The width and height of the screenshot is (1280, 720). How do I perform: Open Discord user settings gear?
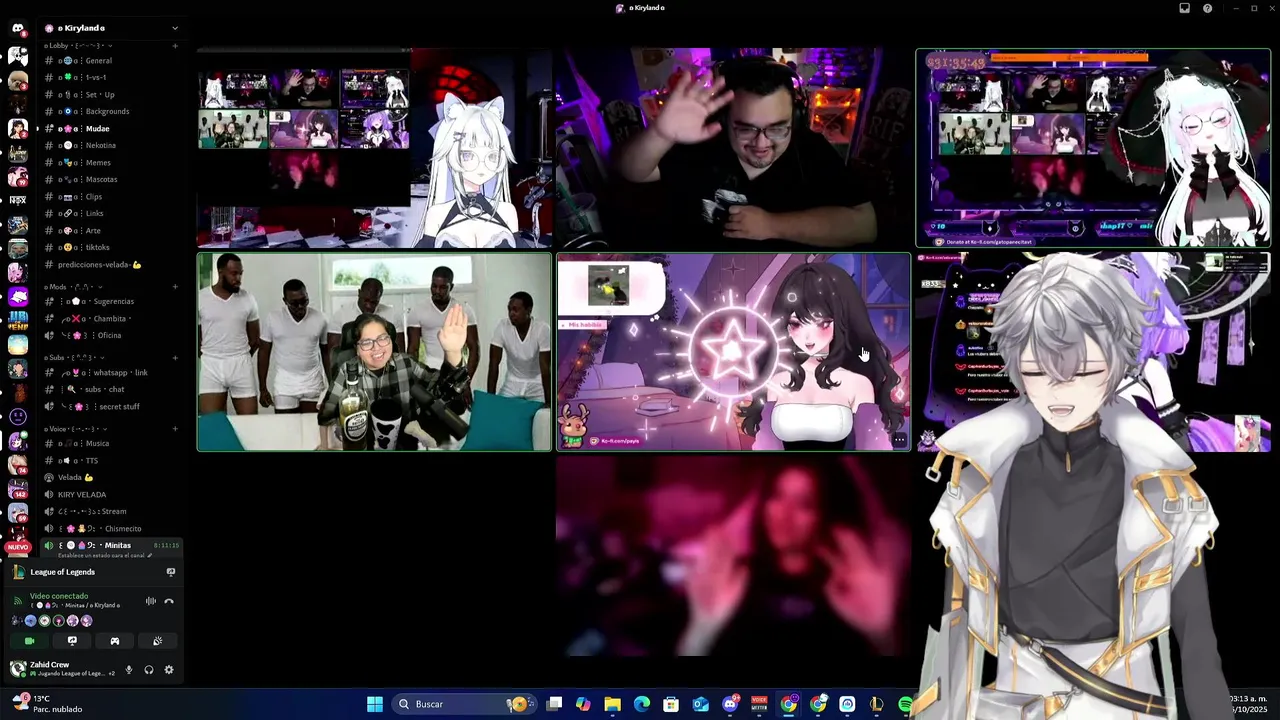(168, 669)
